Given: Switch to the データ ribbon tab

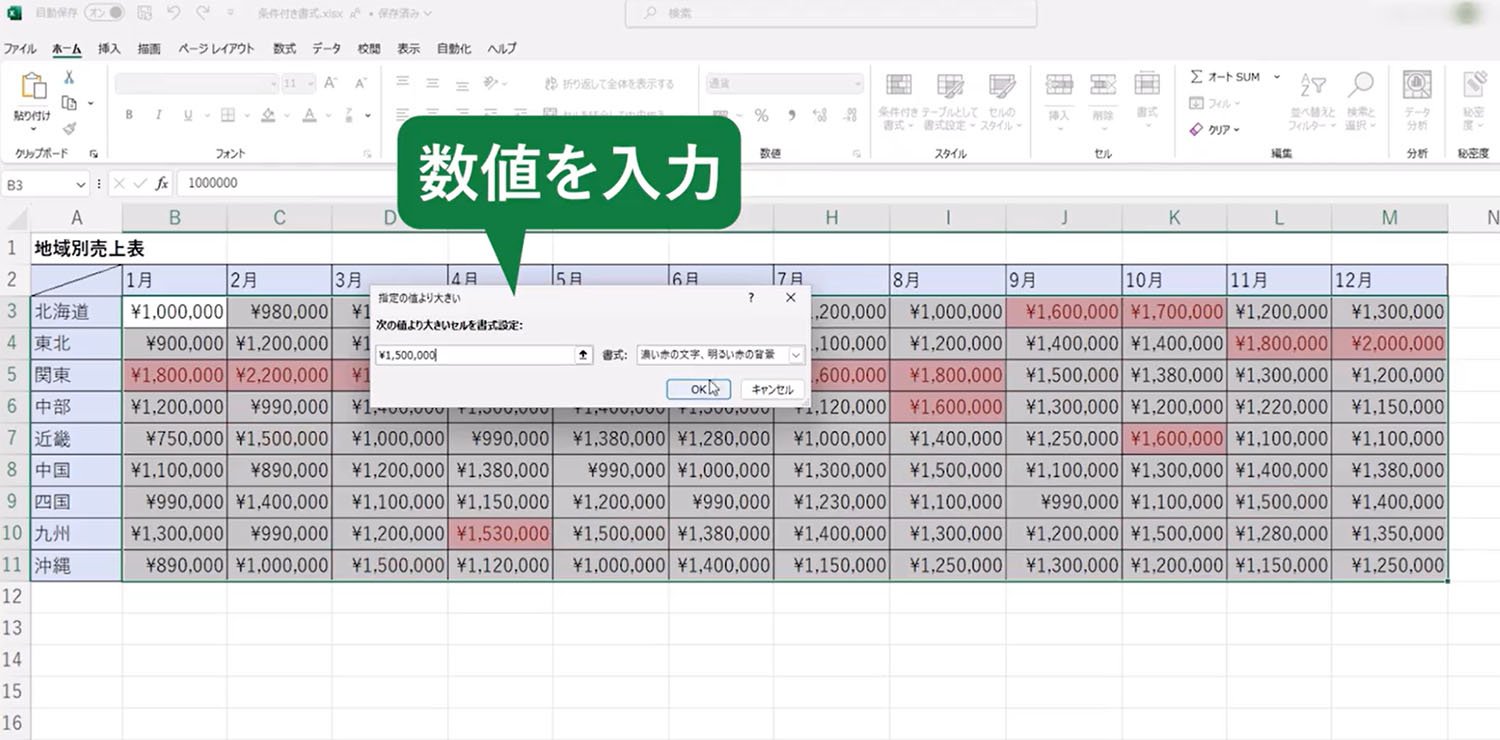Looking at the screenshot, I should point(326,48).
